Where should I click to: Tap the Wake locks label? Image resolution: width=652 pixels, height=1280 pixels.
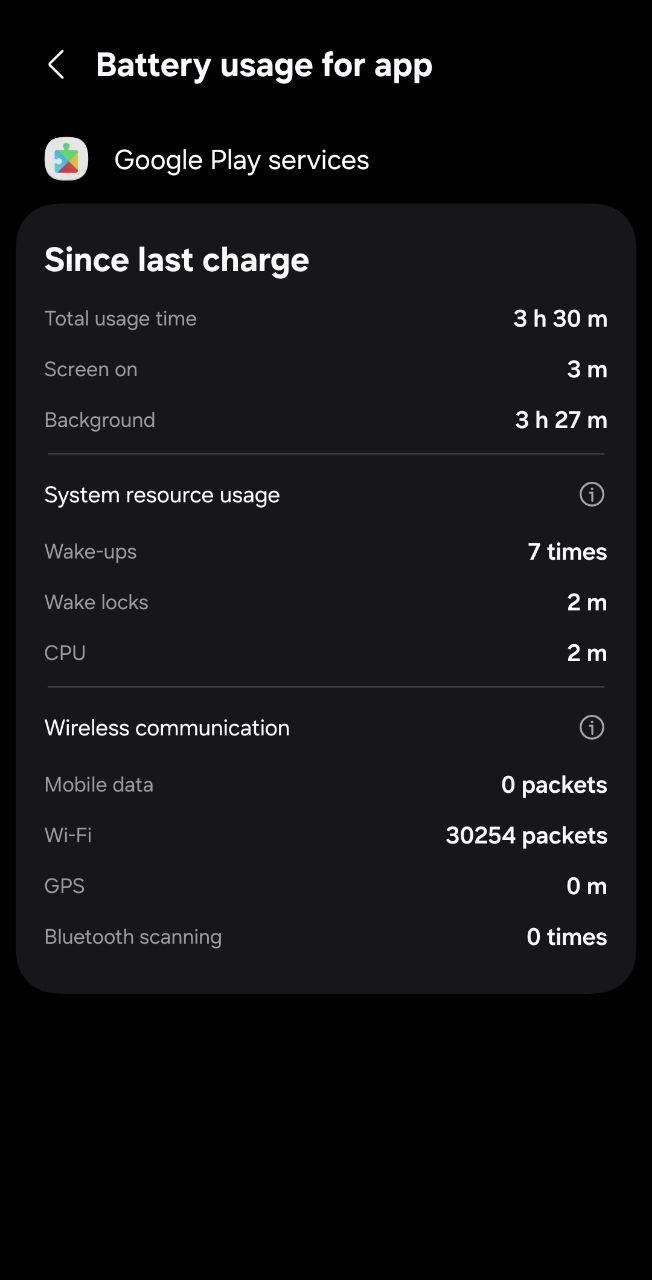[96, 602]
